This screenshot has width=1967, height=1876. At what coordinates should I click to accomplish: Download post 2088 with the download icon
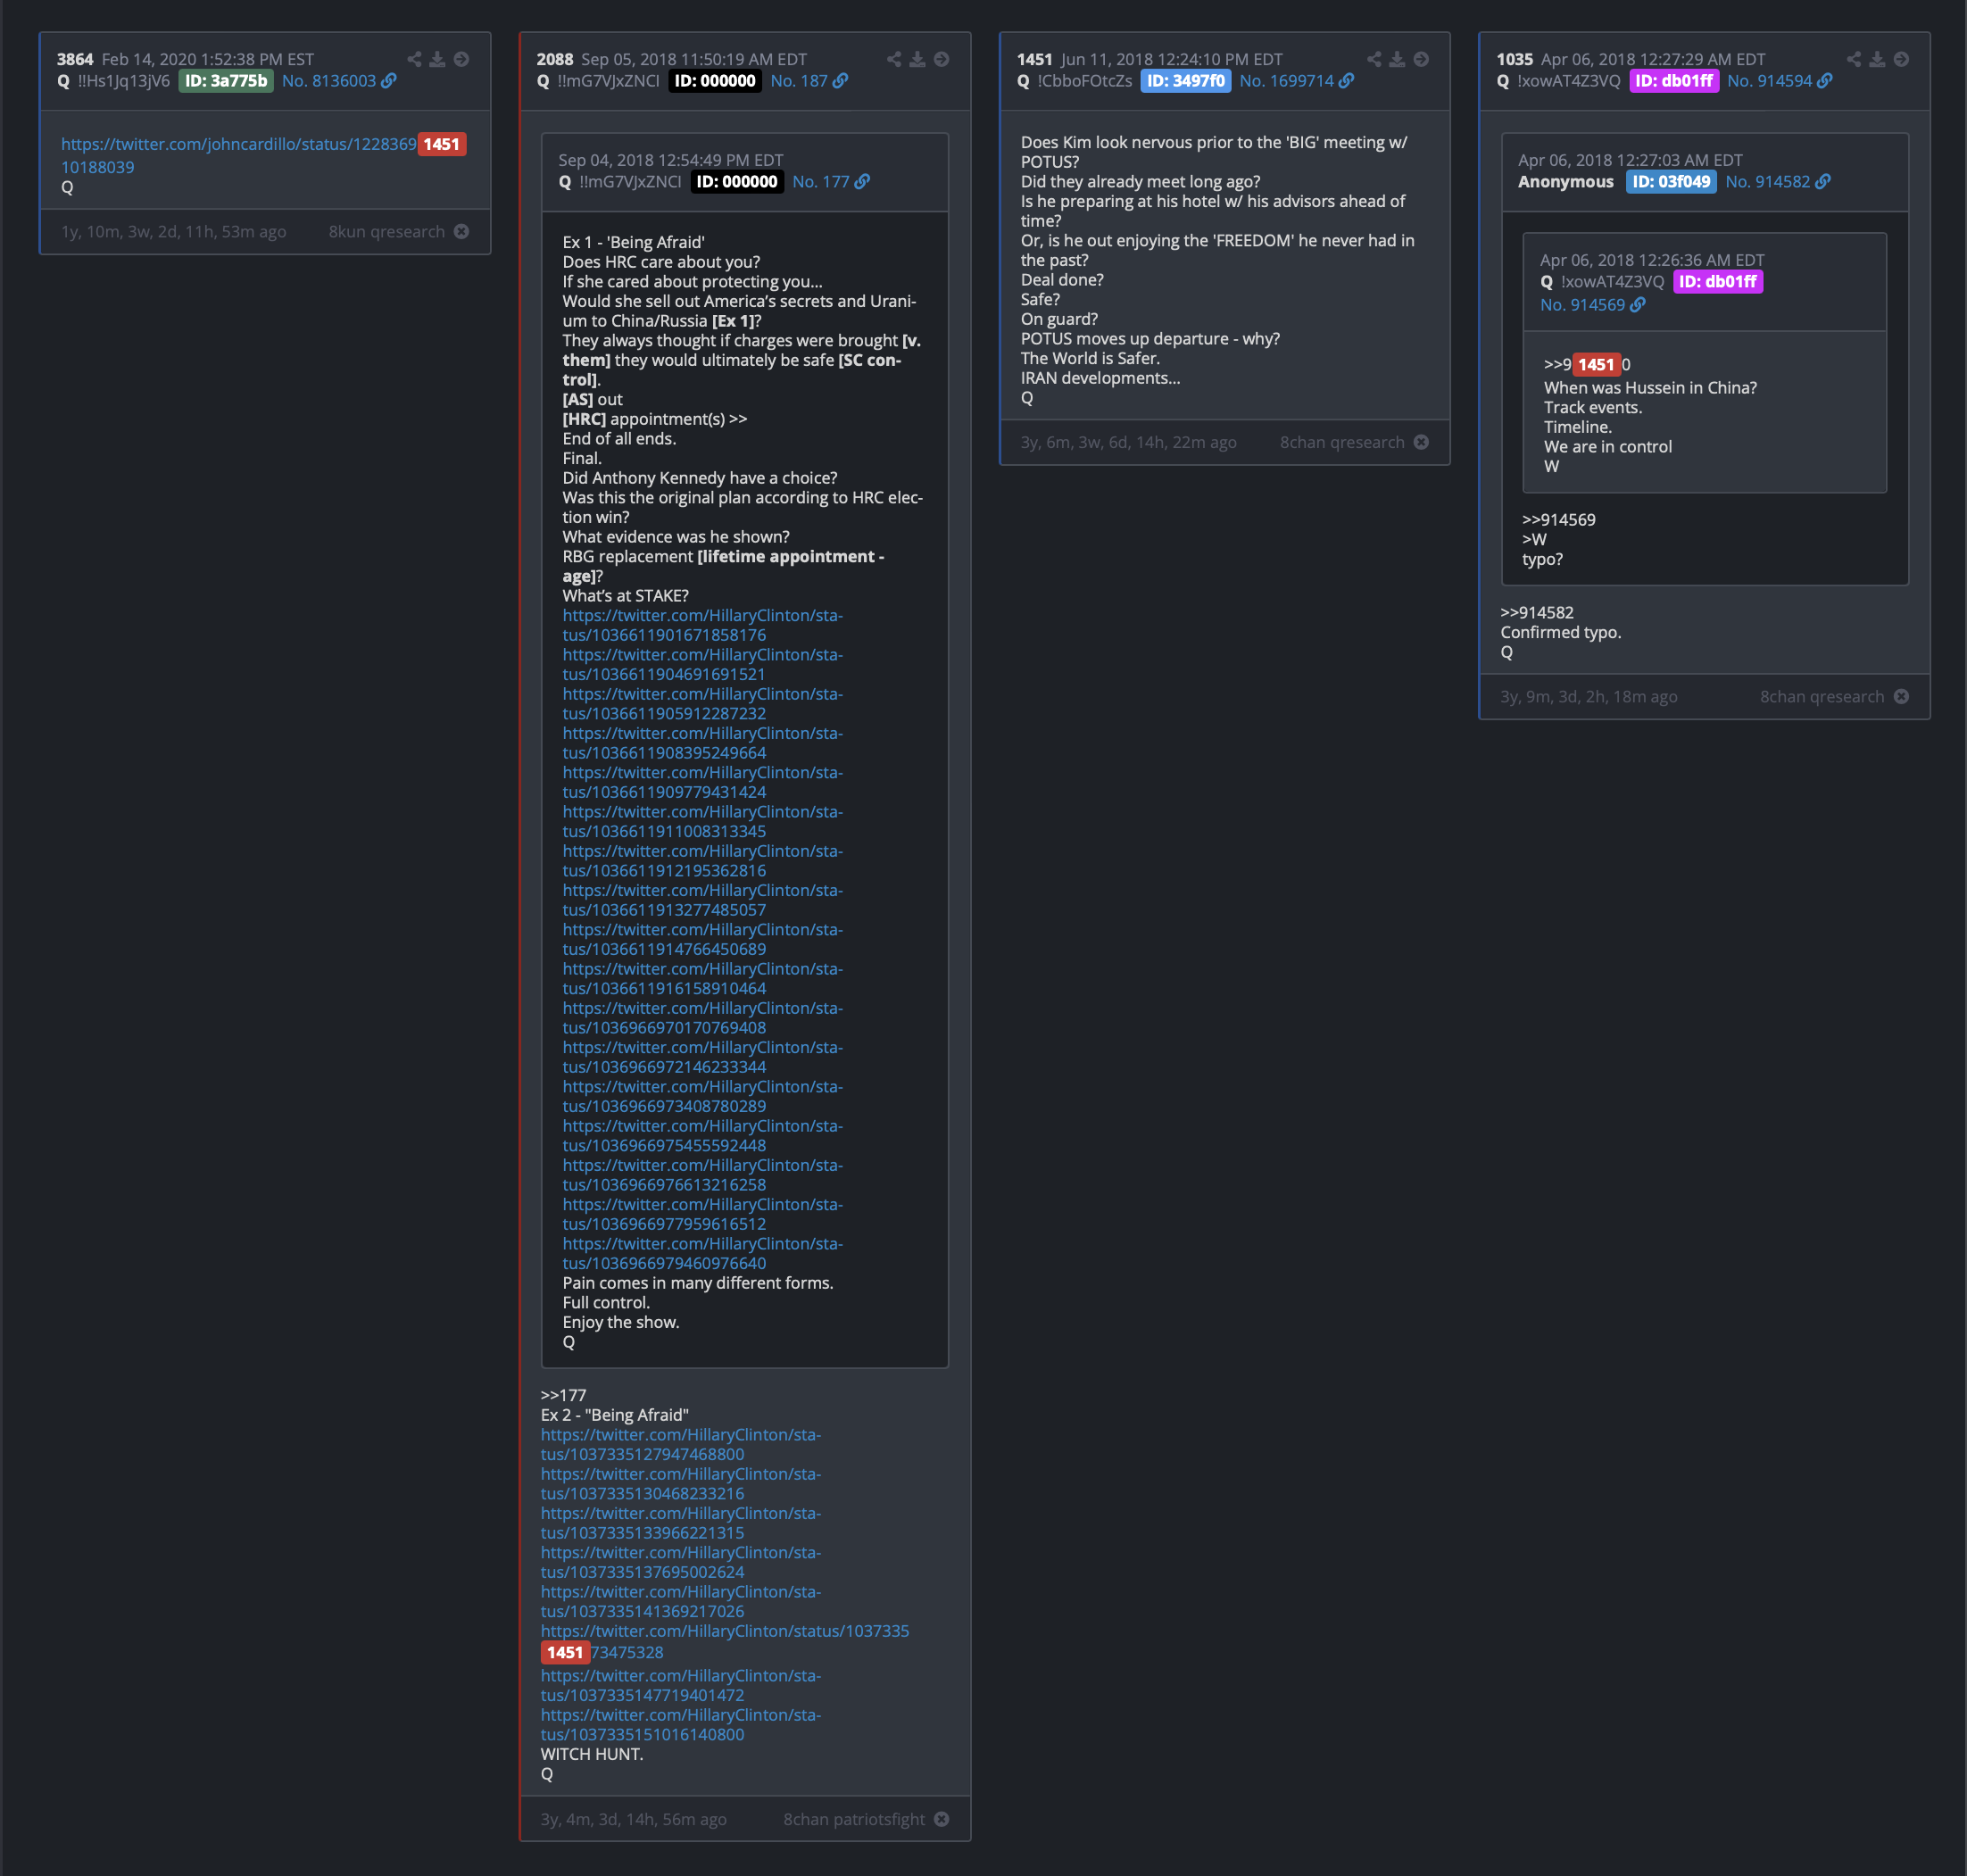coord(917,59)
